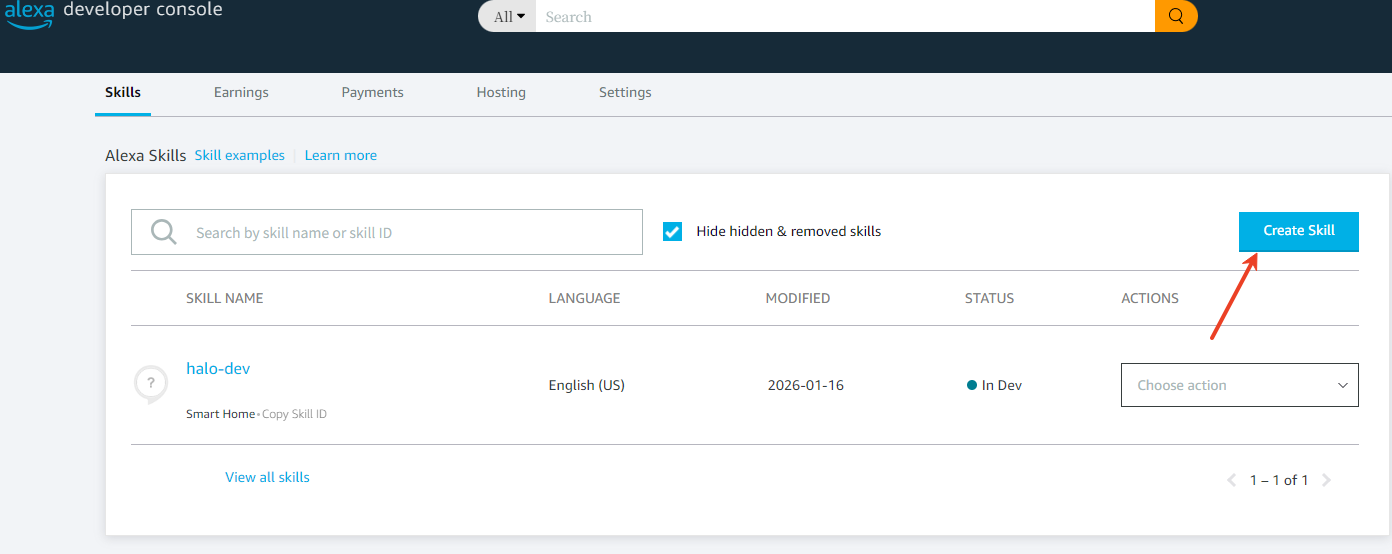Viewport: 1392px width, 554px height.
Task: Click the View all skills link
Action: tap(267, 477)
